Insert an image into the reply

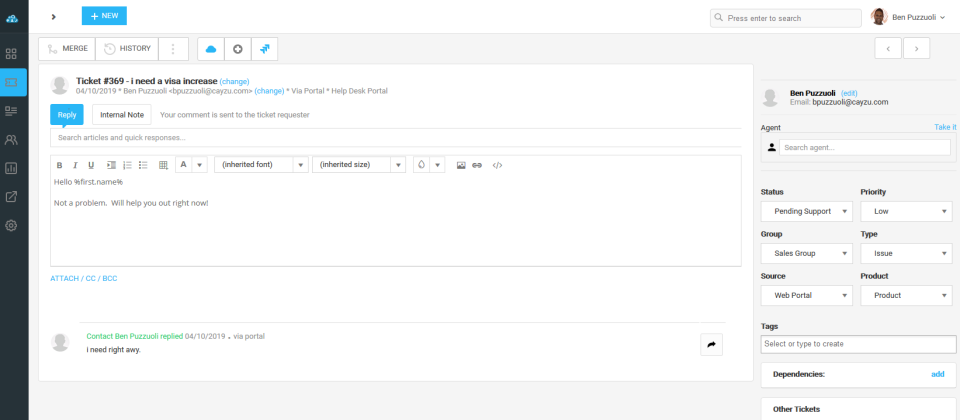coord(461,165)
